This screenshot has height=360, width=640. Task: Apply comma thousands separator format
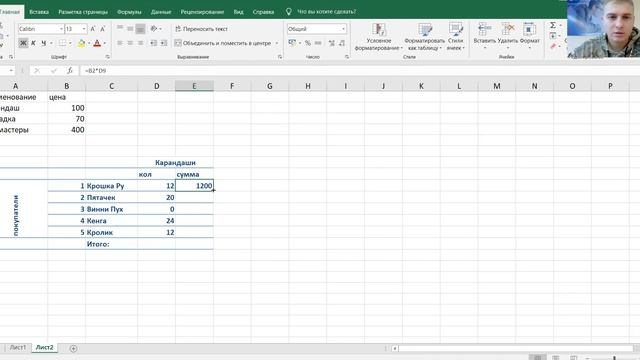tap(318, 43)
